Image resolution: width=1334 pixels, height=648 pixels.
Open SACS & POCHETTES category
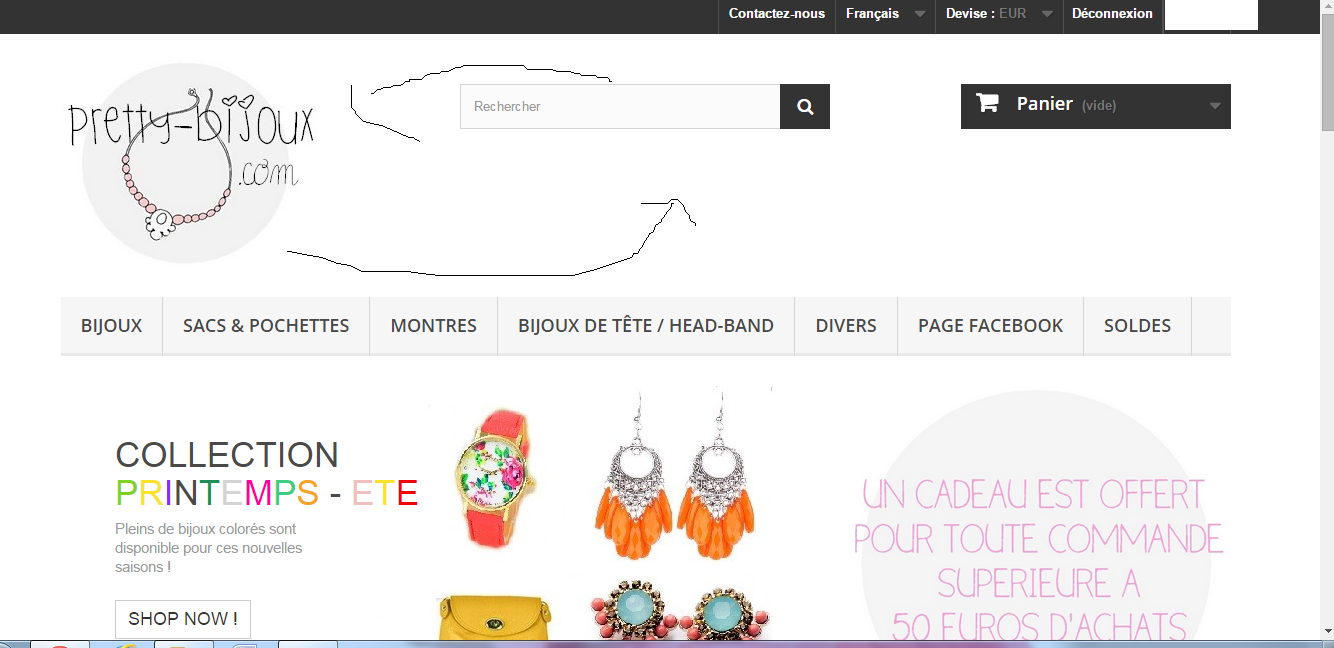pyautogui.click(x=266, y=326)
